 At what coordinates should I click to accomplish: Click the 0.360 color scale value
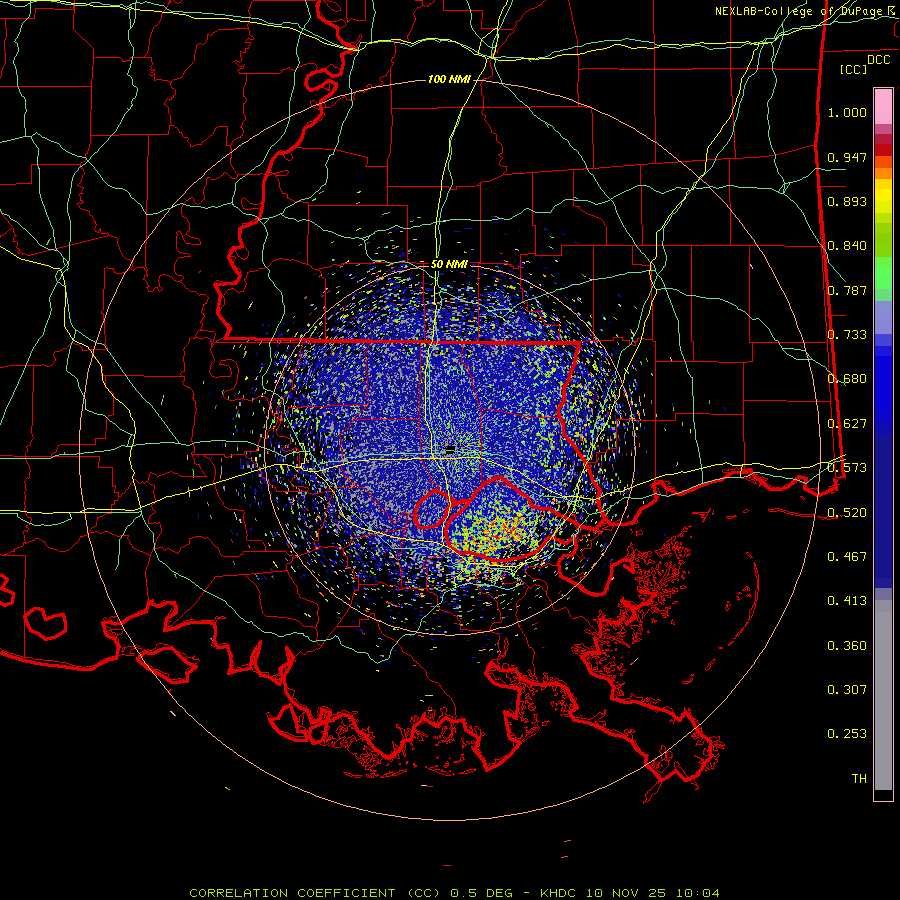click(847, 646)
